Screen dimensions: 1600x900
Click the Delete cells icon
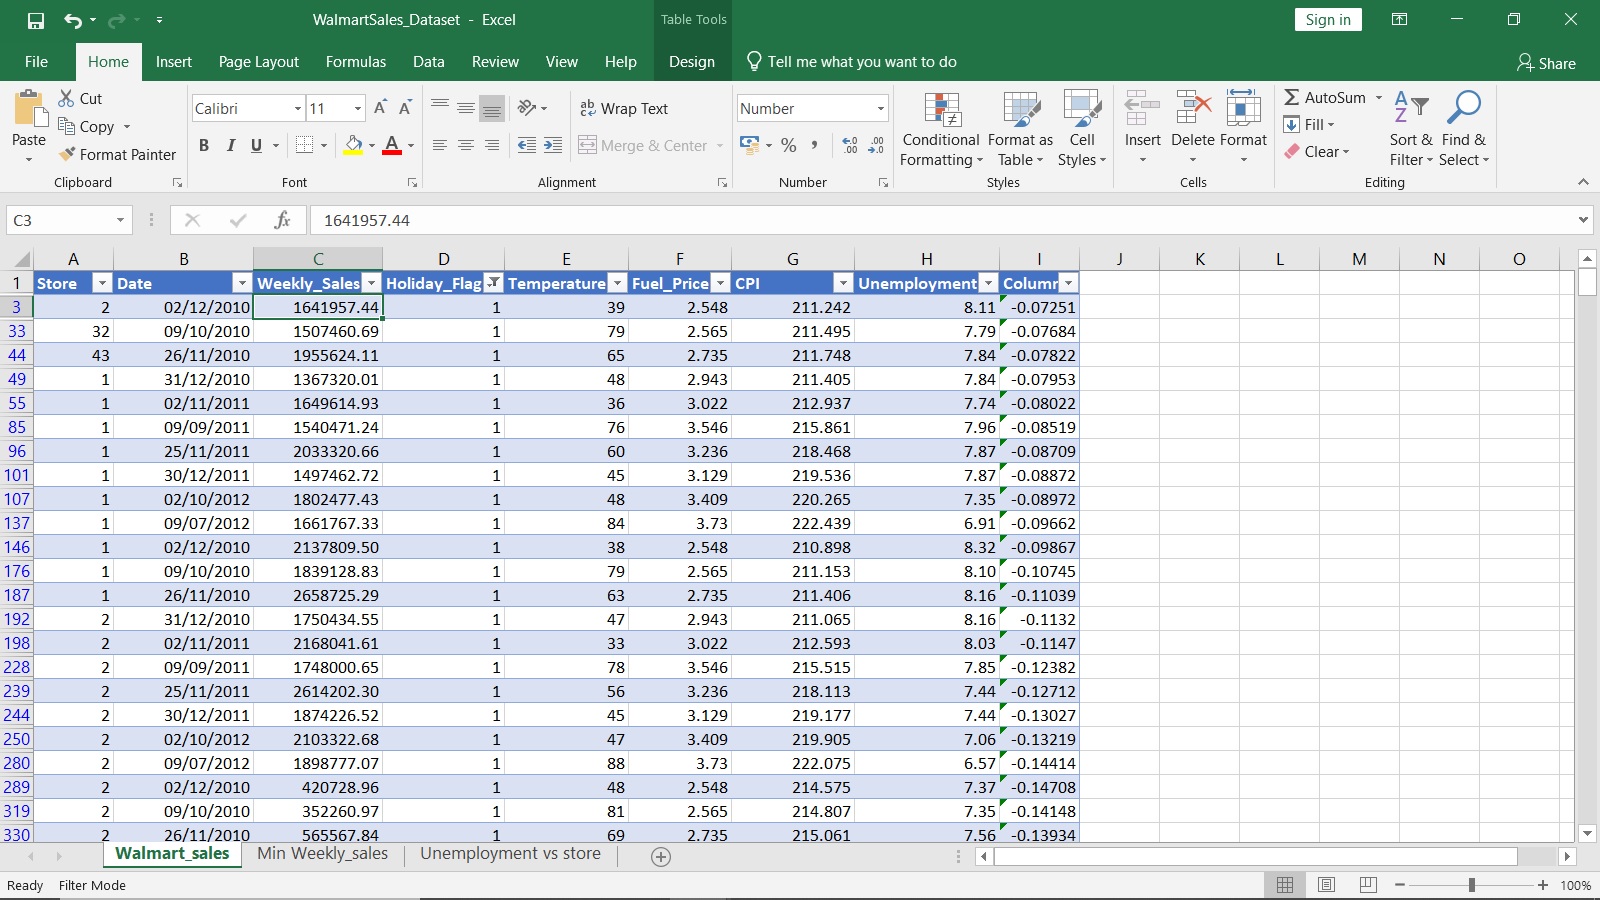[x=1193, y=107]
